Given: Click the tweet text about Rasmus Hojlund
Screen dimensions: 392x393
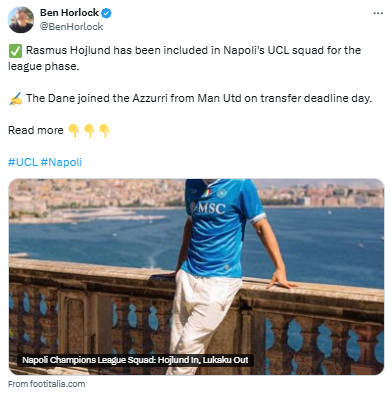Looking at the screenshot, I should pyautogui.click(x=185, y=58).
